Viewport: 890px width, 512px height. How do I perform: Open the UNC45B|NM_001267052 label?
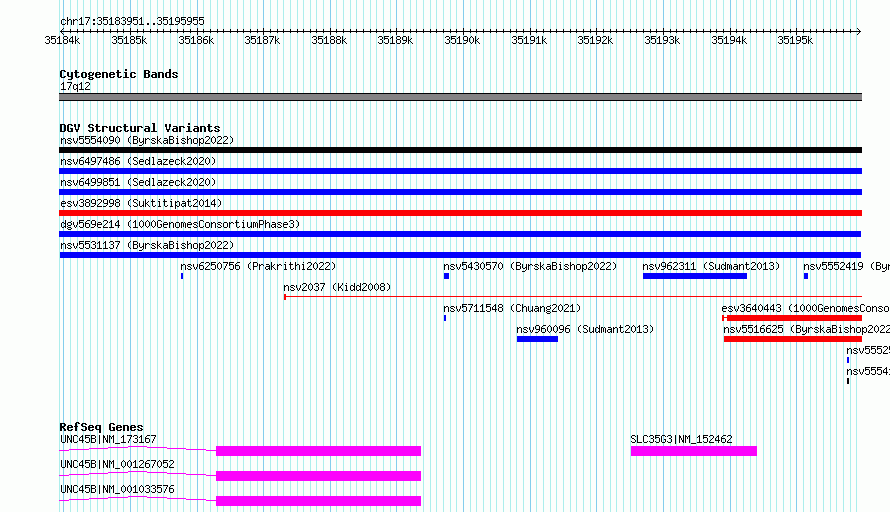click(117, 464)
